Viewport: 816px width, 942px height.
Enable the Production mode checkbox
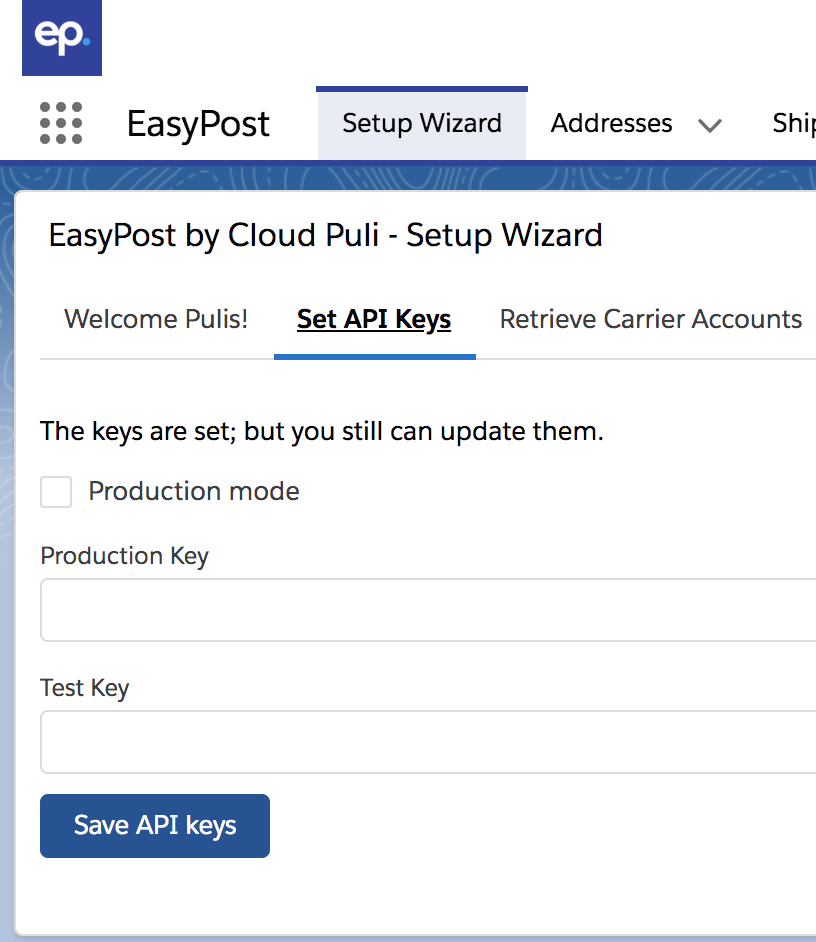pyautogui.click(x=56, y=492)
